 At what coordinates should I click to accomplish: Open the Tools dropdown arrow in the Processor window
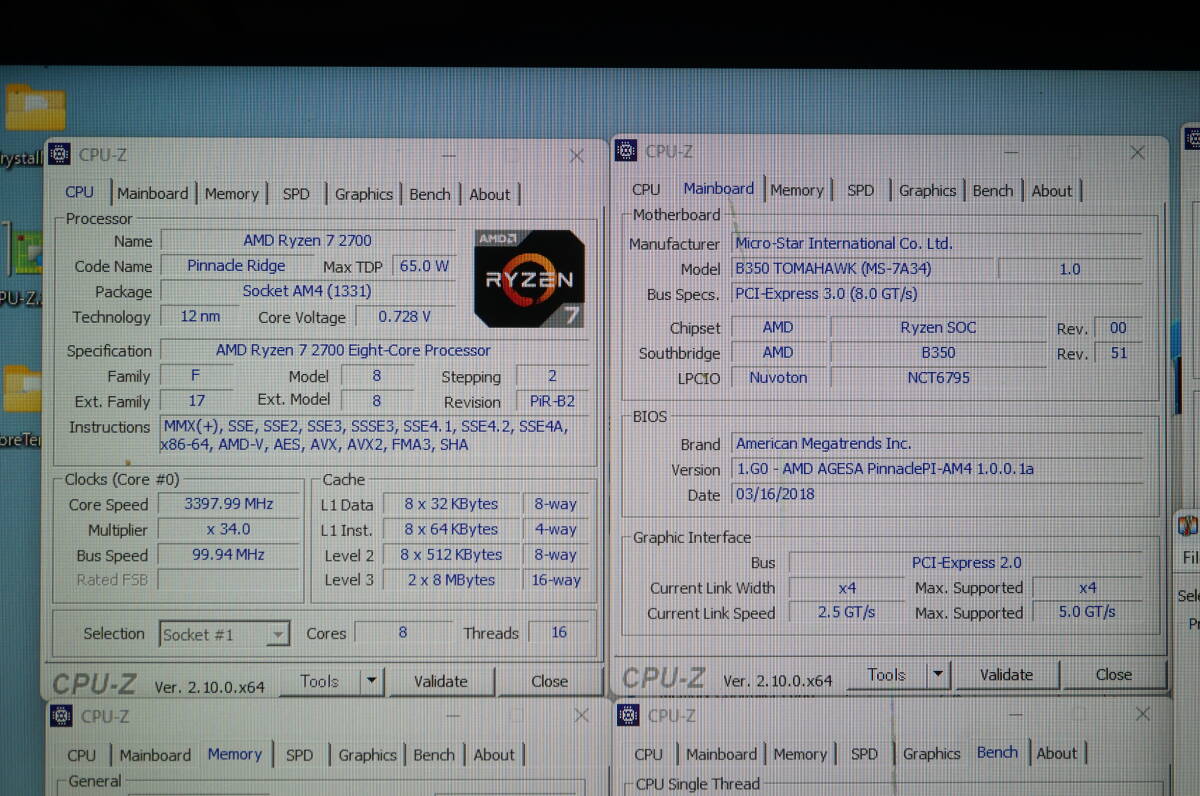point(371,681)
